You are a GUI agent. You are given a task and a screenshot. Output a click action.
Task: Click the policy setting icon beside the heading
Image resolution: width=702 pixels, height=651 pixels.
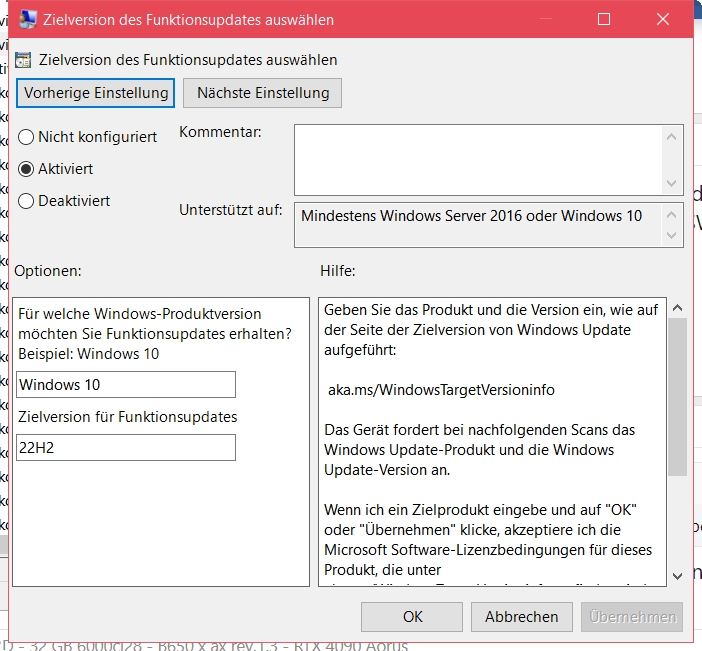pos(23,60)
